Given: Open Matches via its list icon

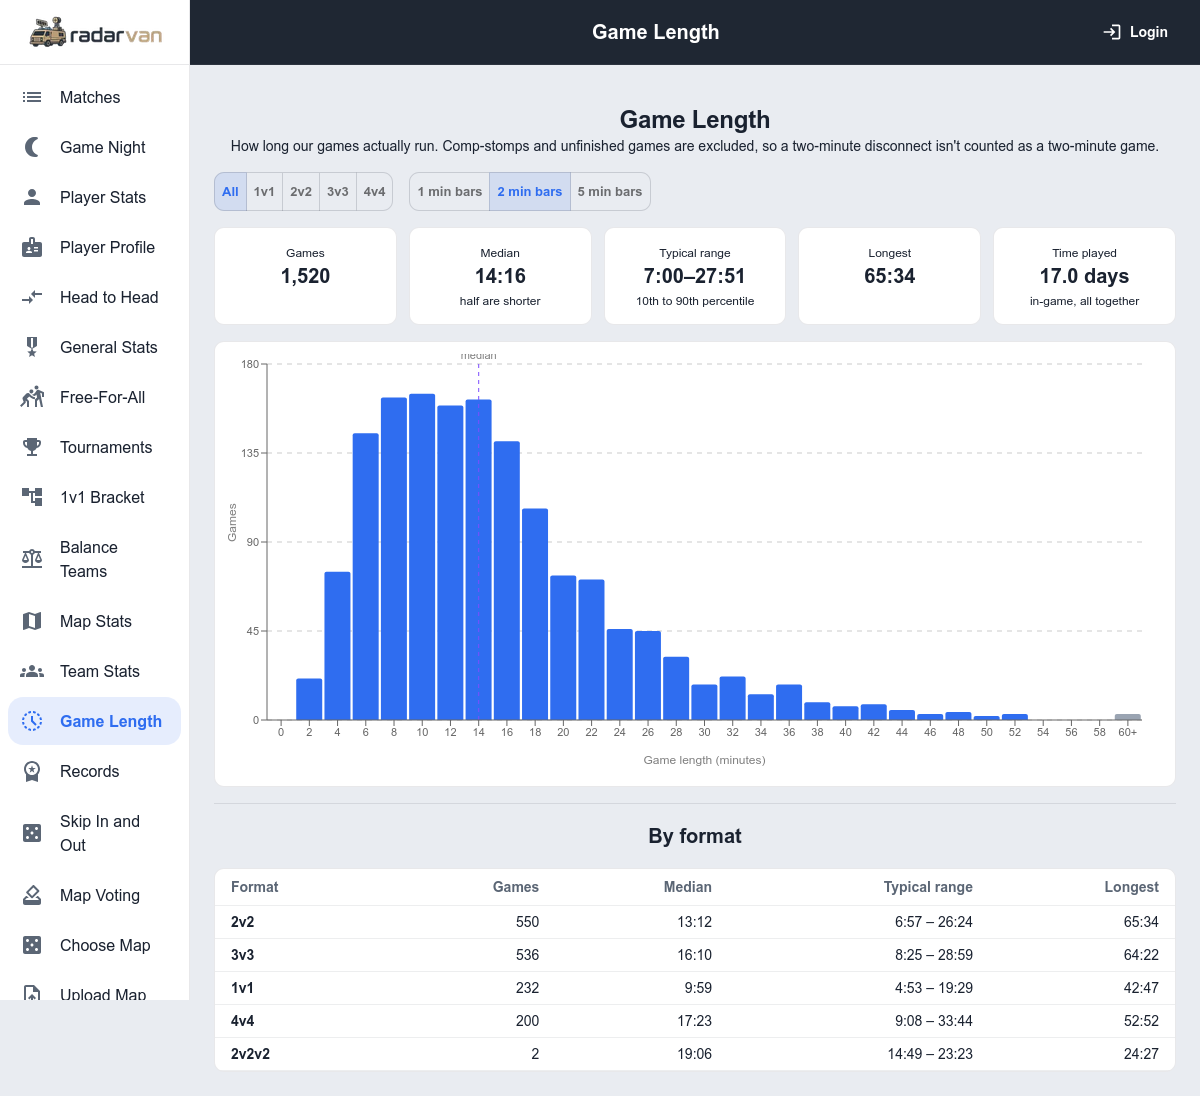Looking at the screenshot, I should pyautogui.click(x=32, y=97).
